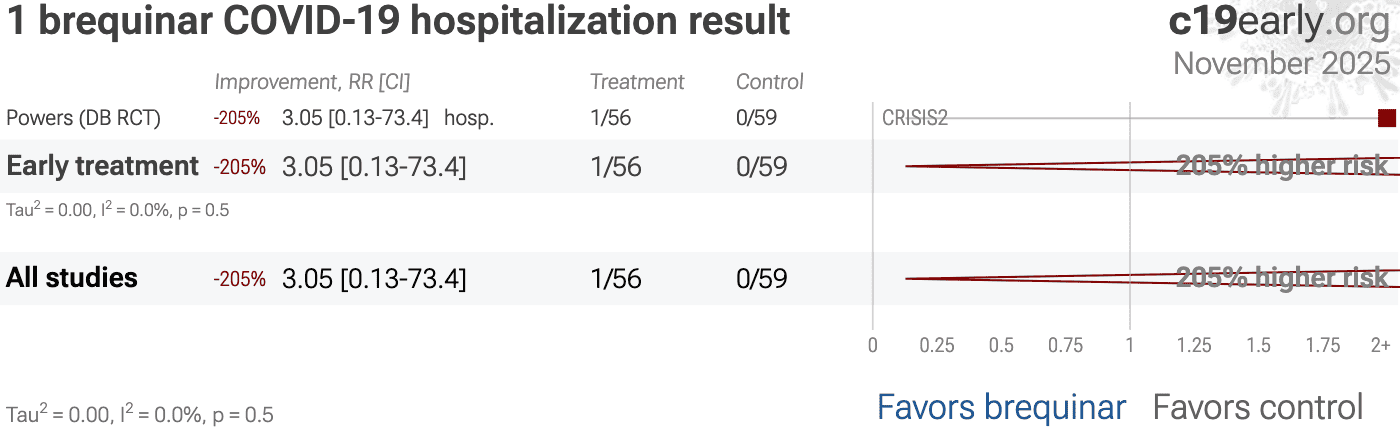Click the Early treatment red diamond marker
The image size is (1400, 429).
1150,166
